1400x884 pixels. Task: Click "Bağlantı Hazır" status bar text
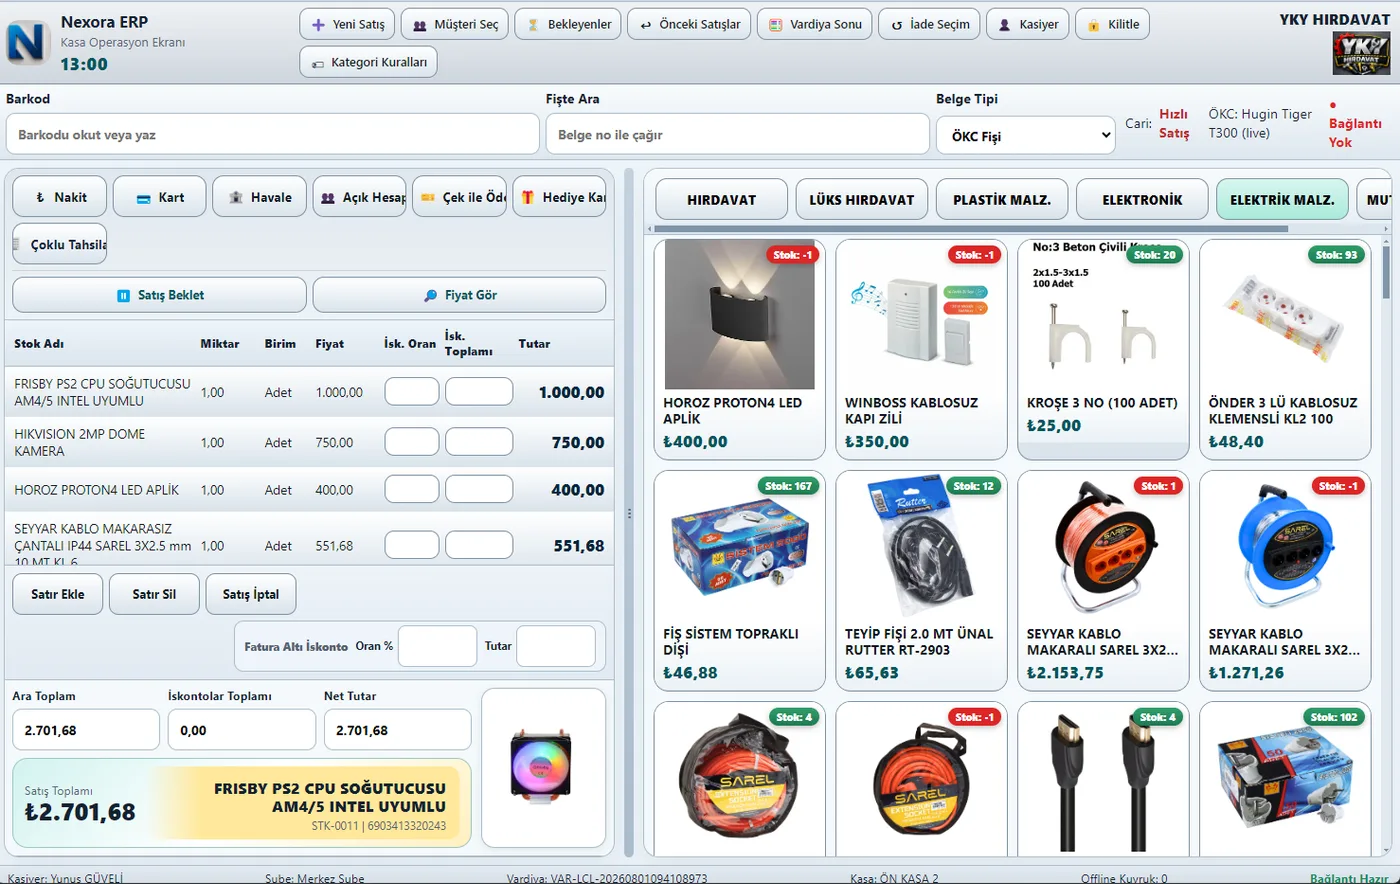tap(1351, 878)
